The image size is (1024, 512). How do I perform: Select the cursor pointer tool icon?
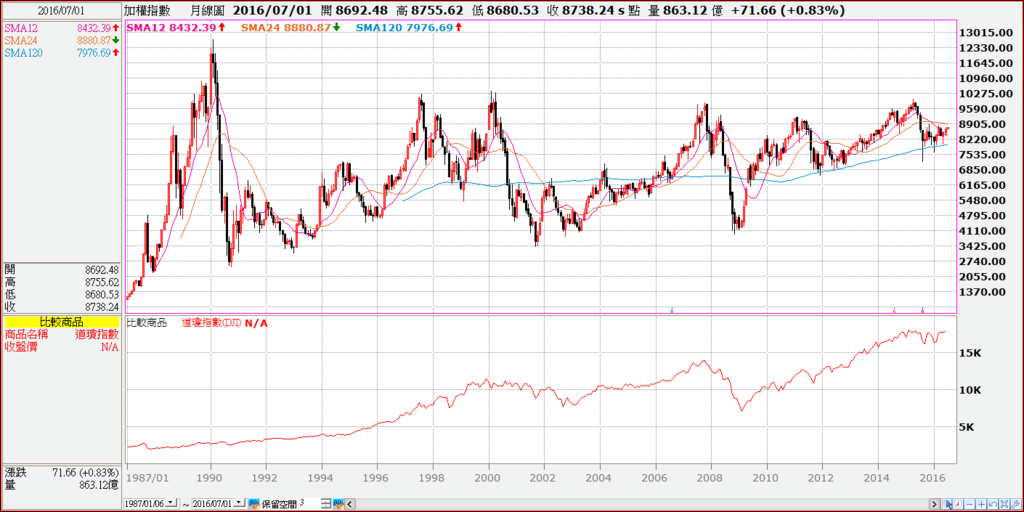[x=946, y=504]
